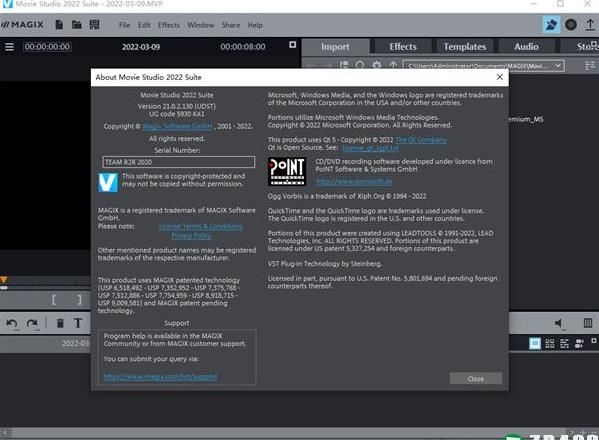Switch to multicam mode camera icon
This screenshot has height=440, width=599.
579,343
